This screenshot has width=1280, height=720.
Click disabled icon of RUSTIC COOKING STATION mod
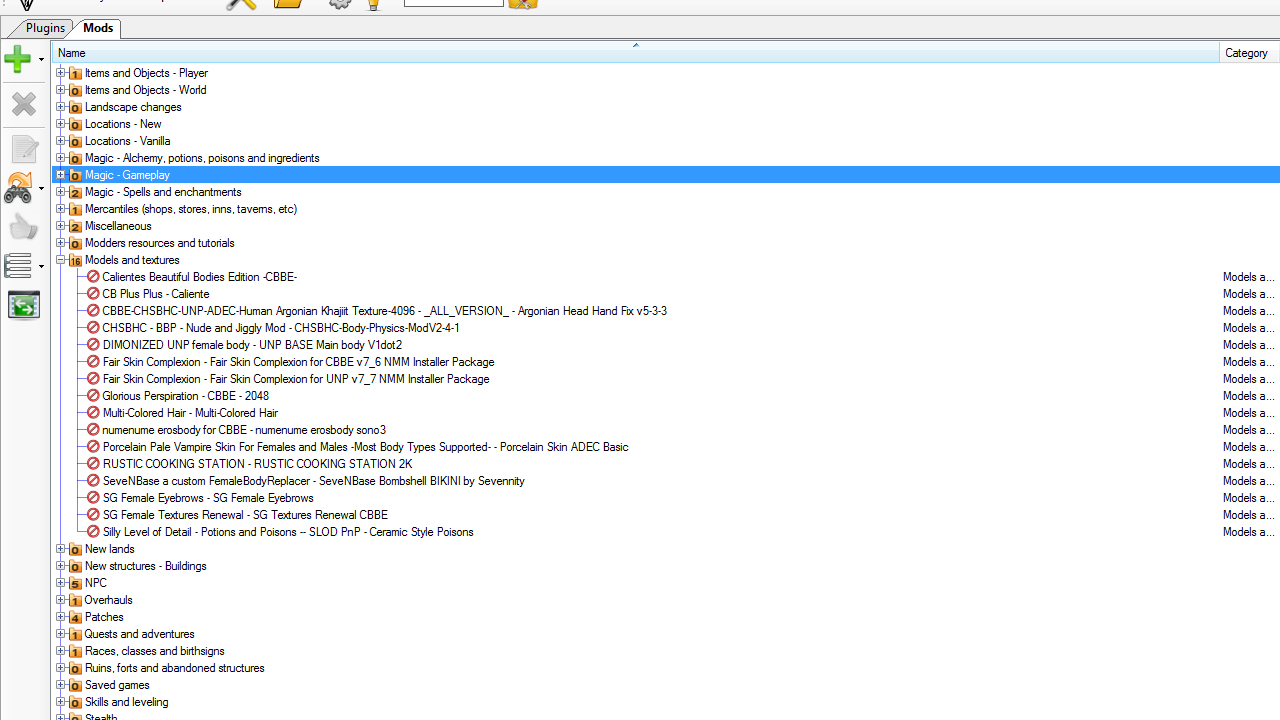93,464
